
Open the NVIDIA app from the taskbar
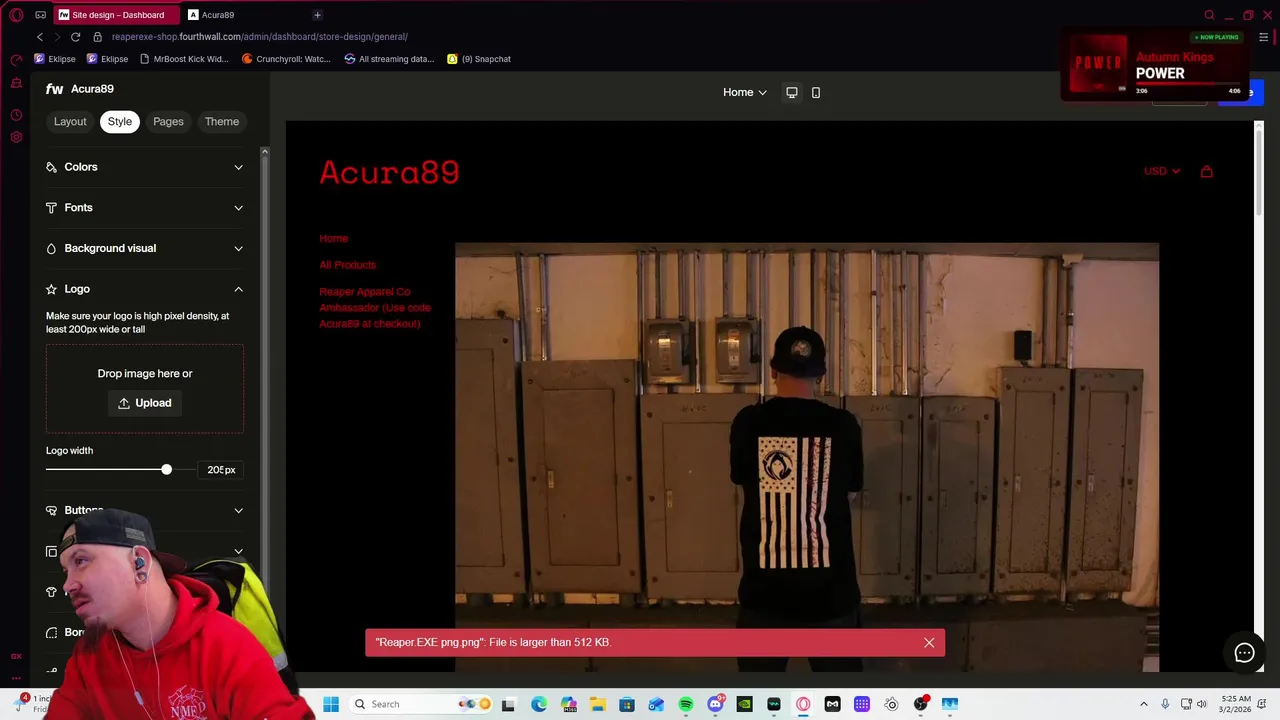click(x=744, y=704)
